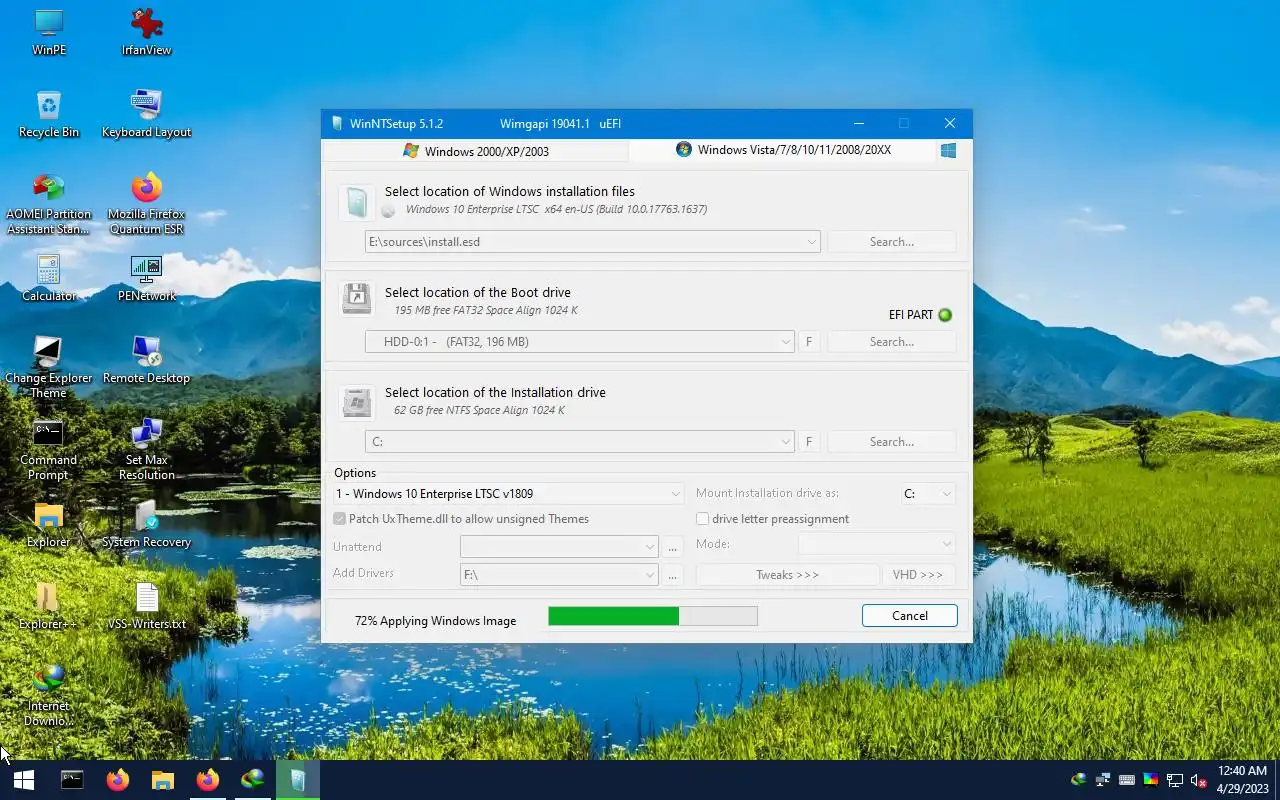The height and width of the screenshot is (800, 1280).
Task: Open the Change Explorer Theme shortcut
Action: (48, 368)
